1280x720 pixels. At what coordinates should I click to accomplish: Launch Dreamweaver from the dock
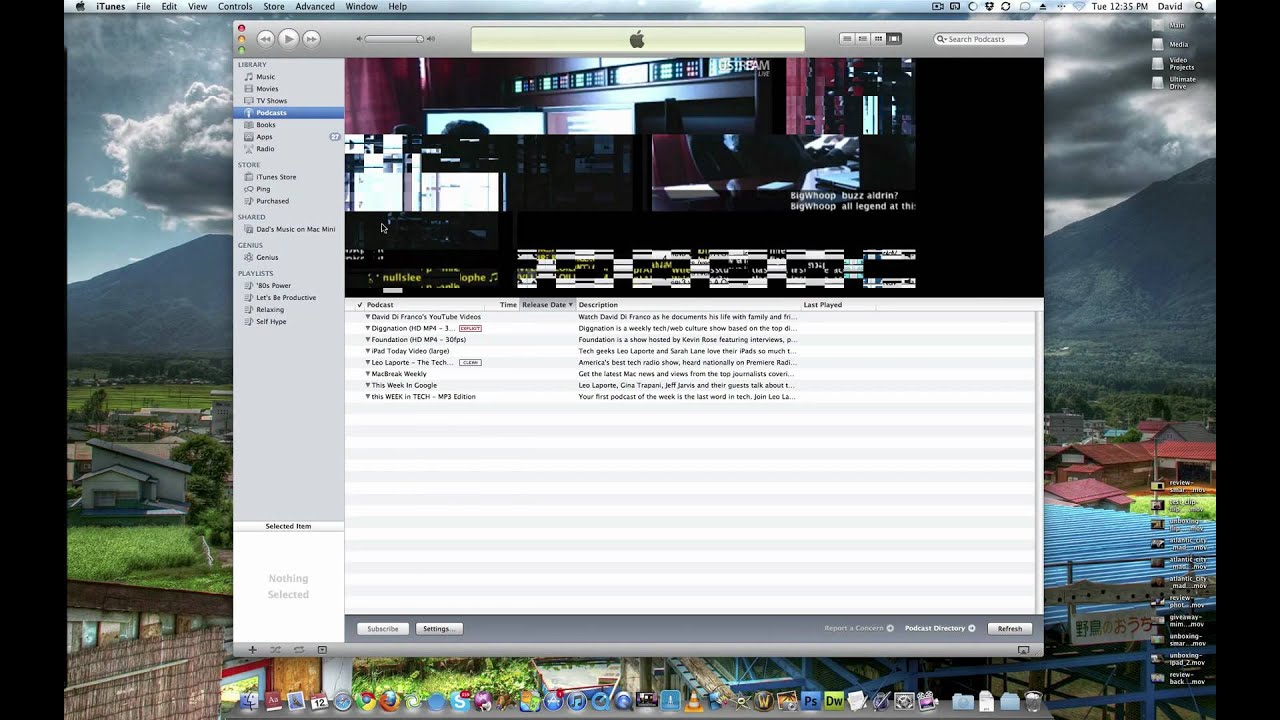coord(834,702)
